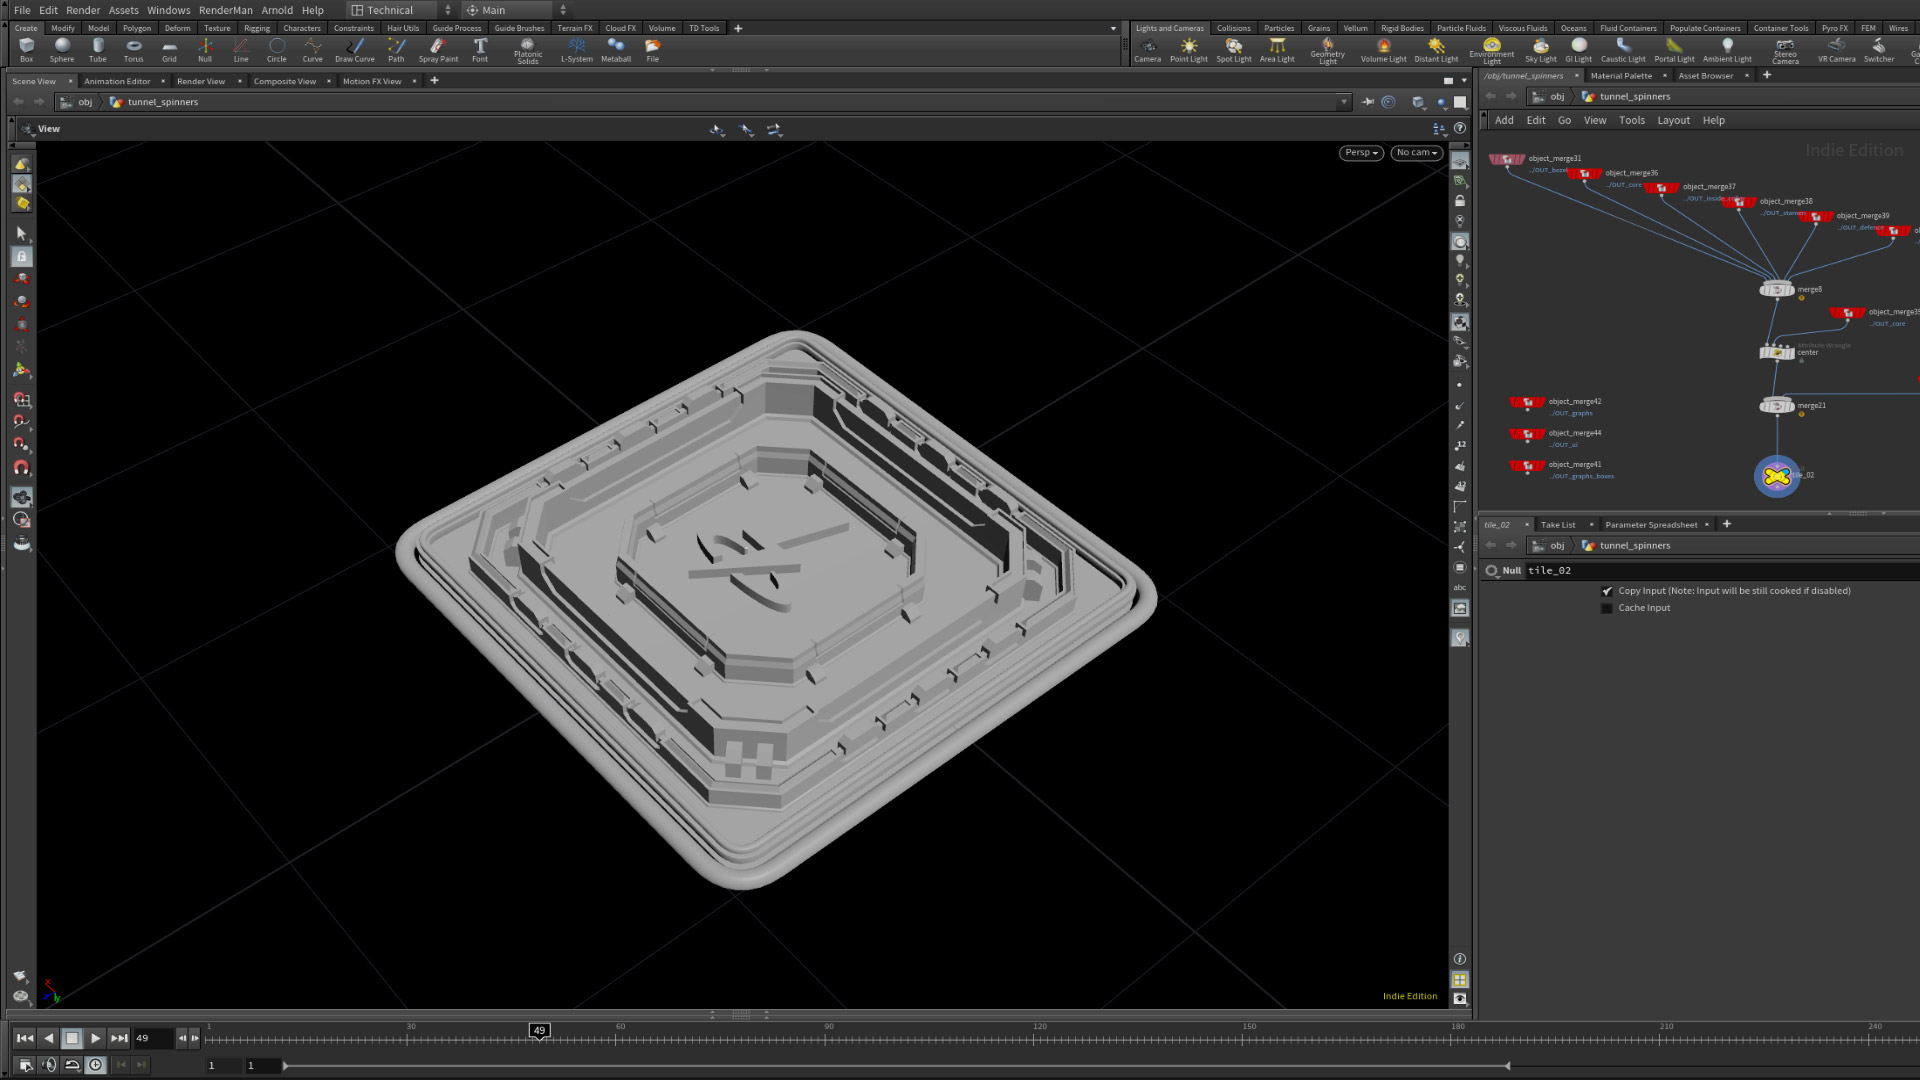
Task: Add a Null object from the shelf
Action: 205,51
